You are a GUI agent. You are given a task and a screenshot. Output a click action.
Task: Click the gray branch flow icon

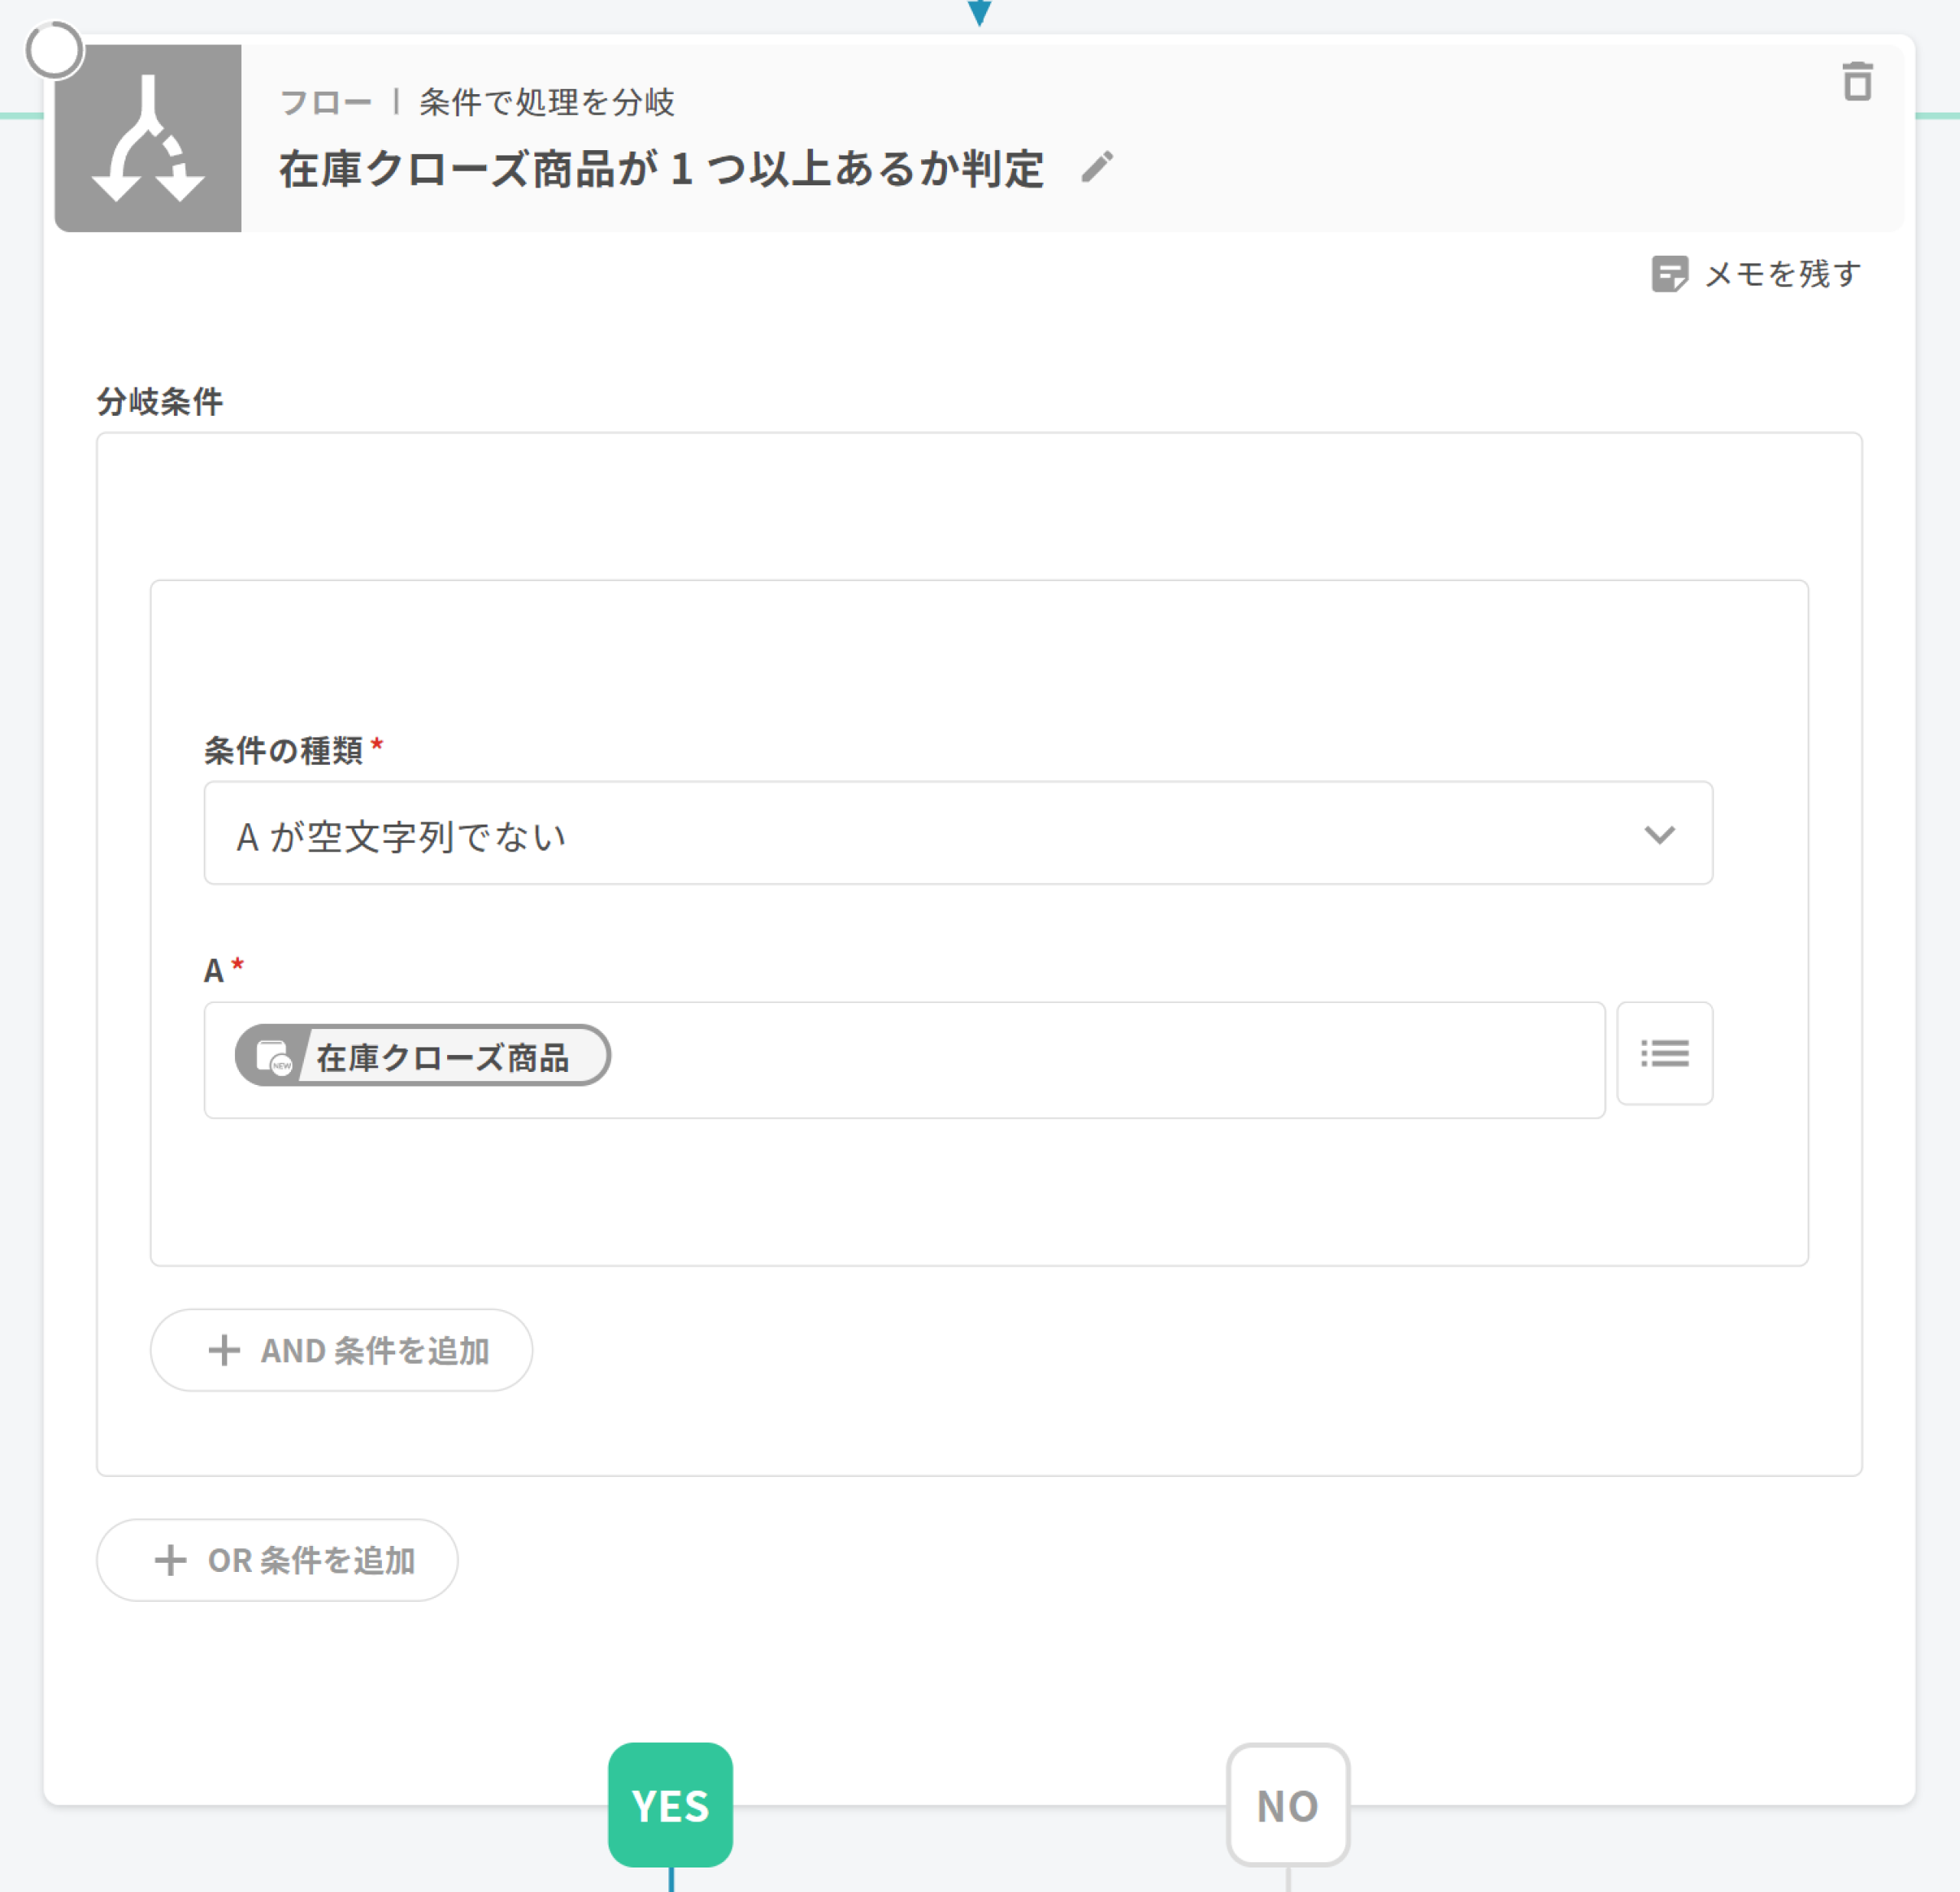tap(148, 138)
